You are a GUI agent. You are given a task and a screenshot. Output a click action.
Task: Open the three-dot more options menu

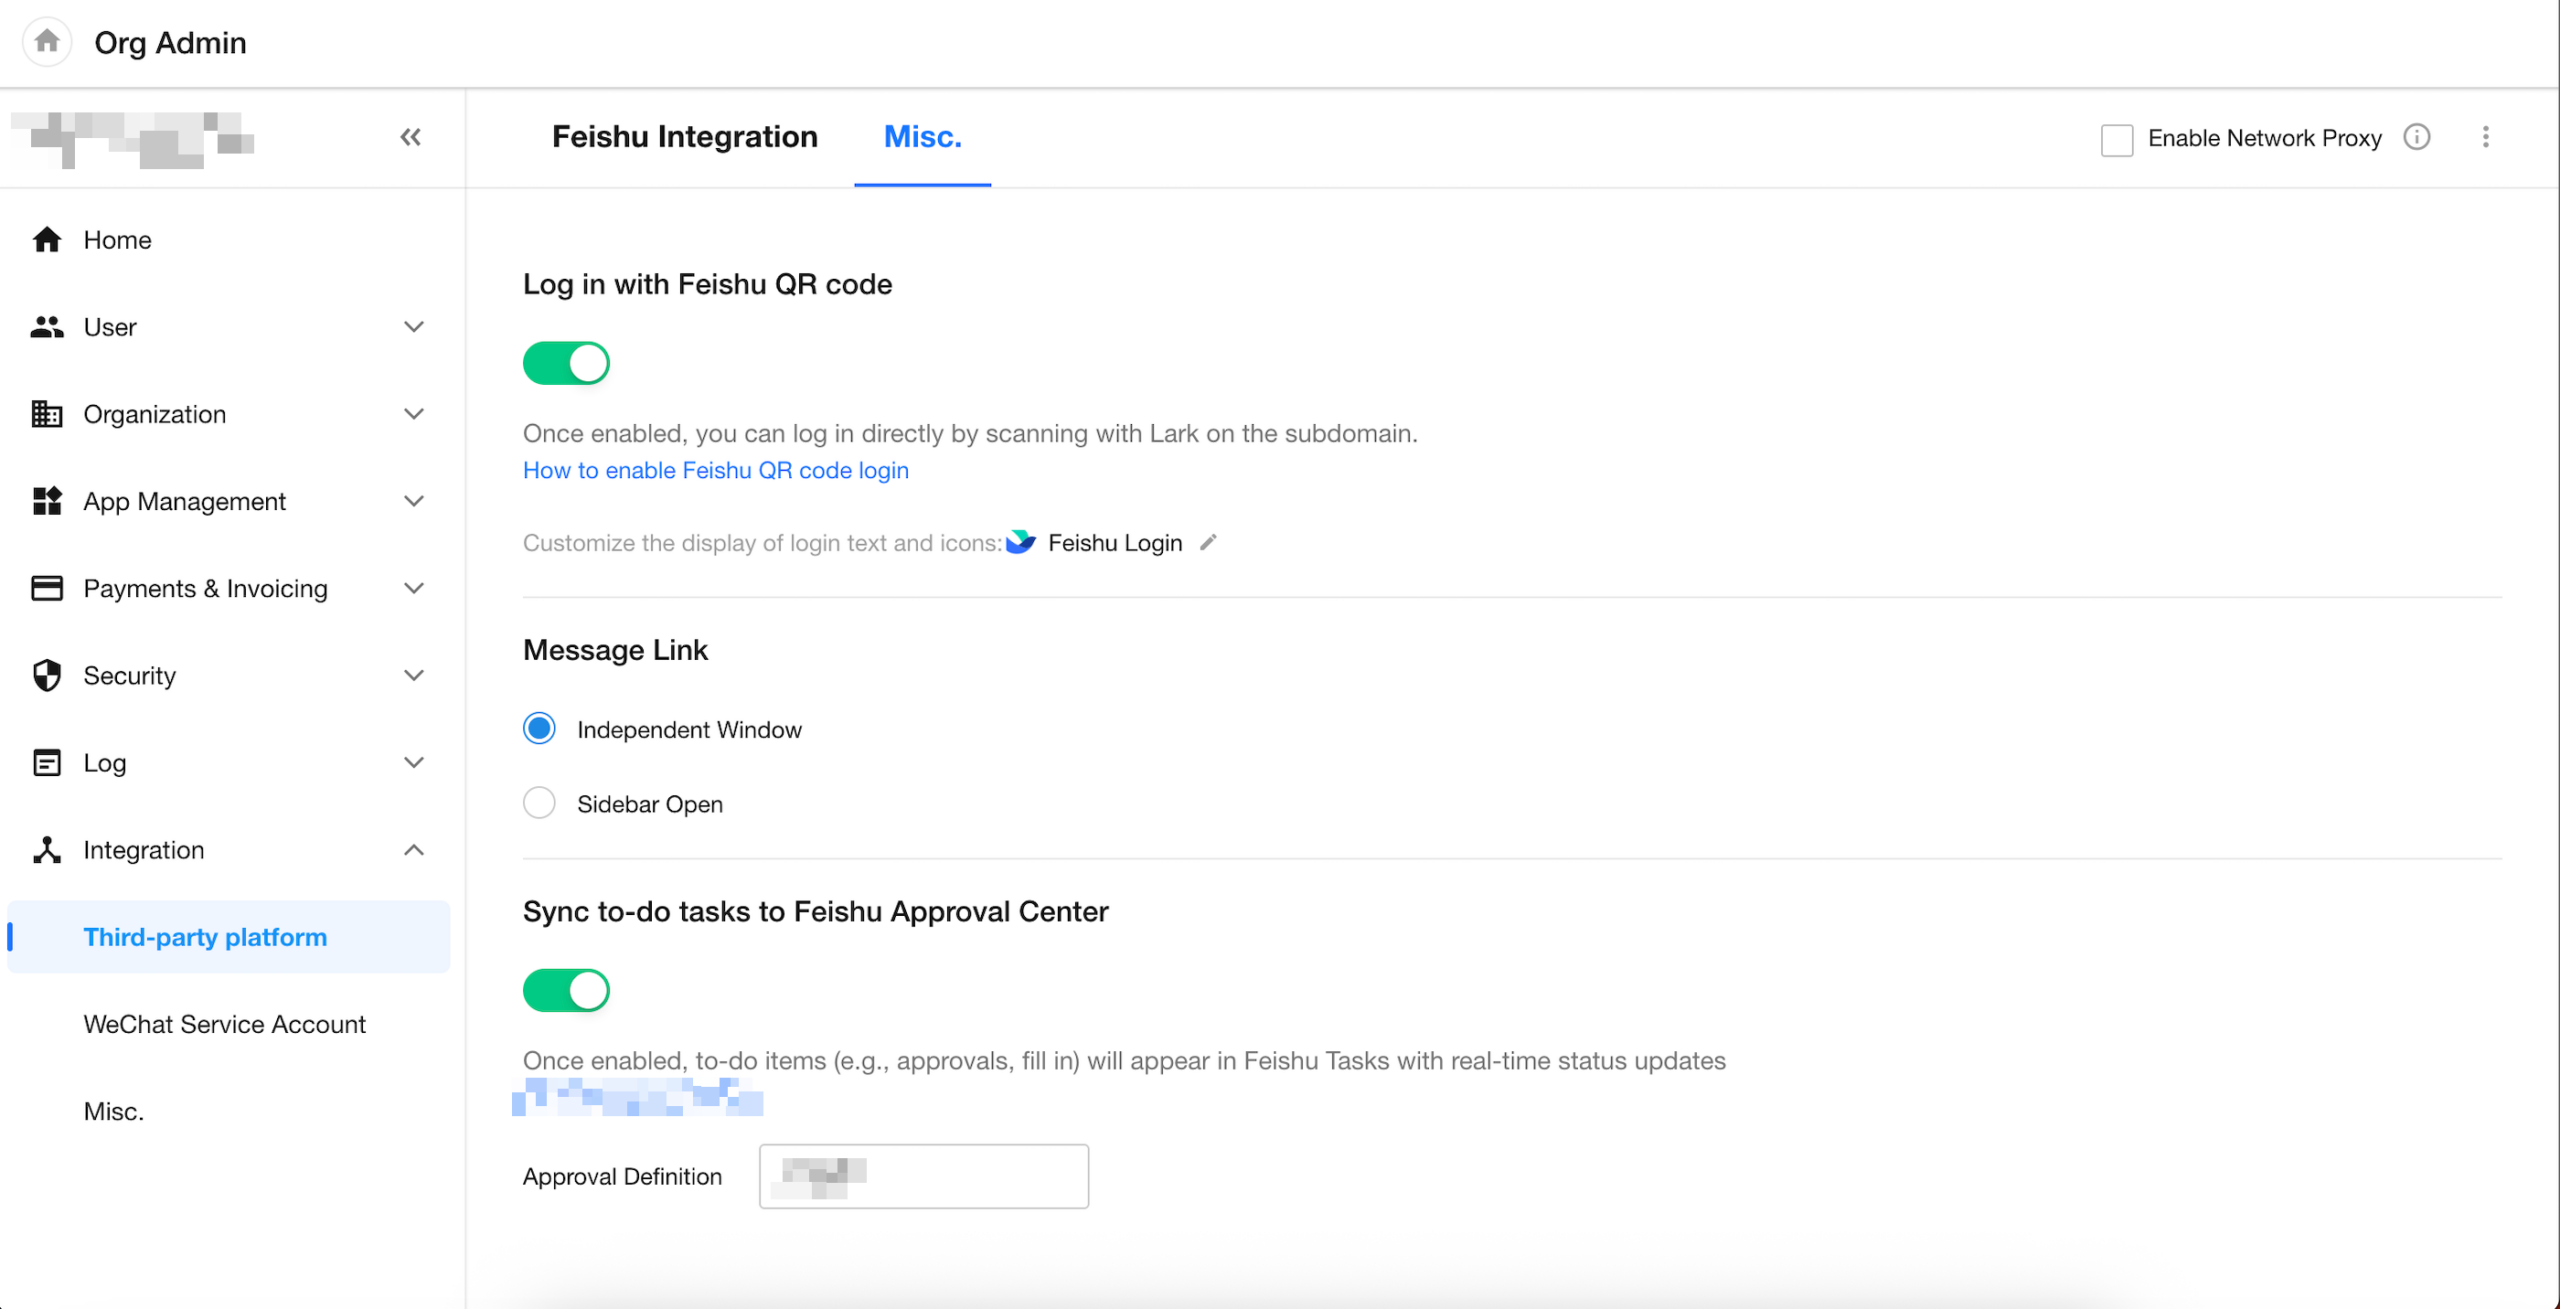[x=2485, y=137]
